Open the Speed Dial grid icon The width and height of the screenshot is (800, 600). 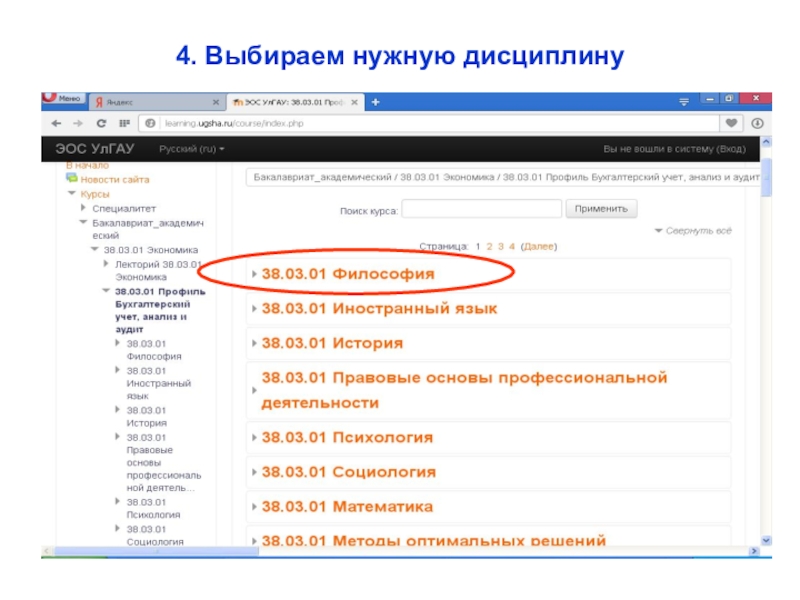coord(124,123)
